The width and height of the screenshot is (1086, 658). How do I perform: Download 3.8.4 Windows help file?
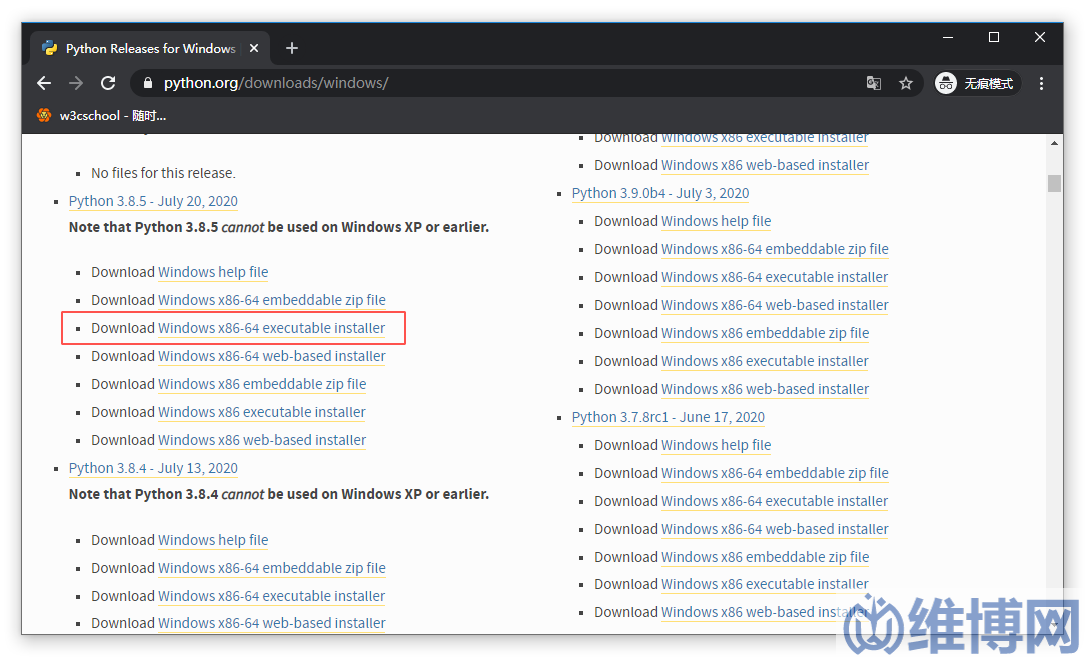pos(213,540)
